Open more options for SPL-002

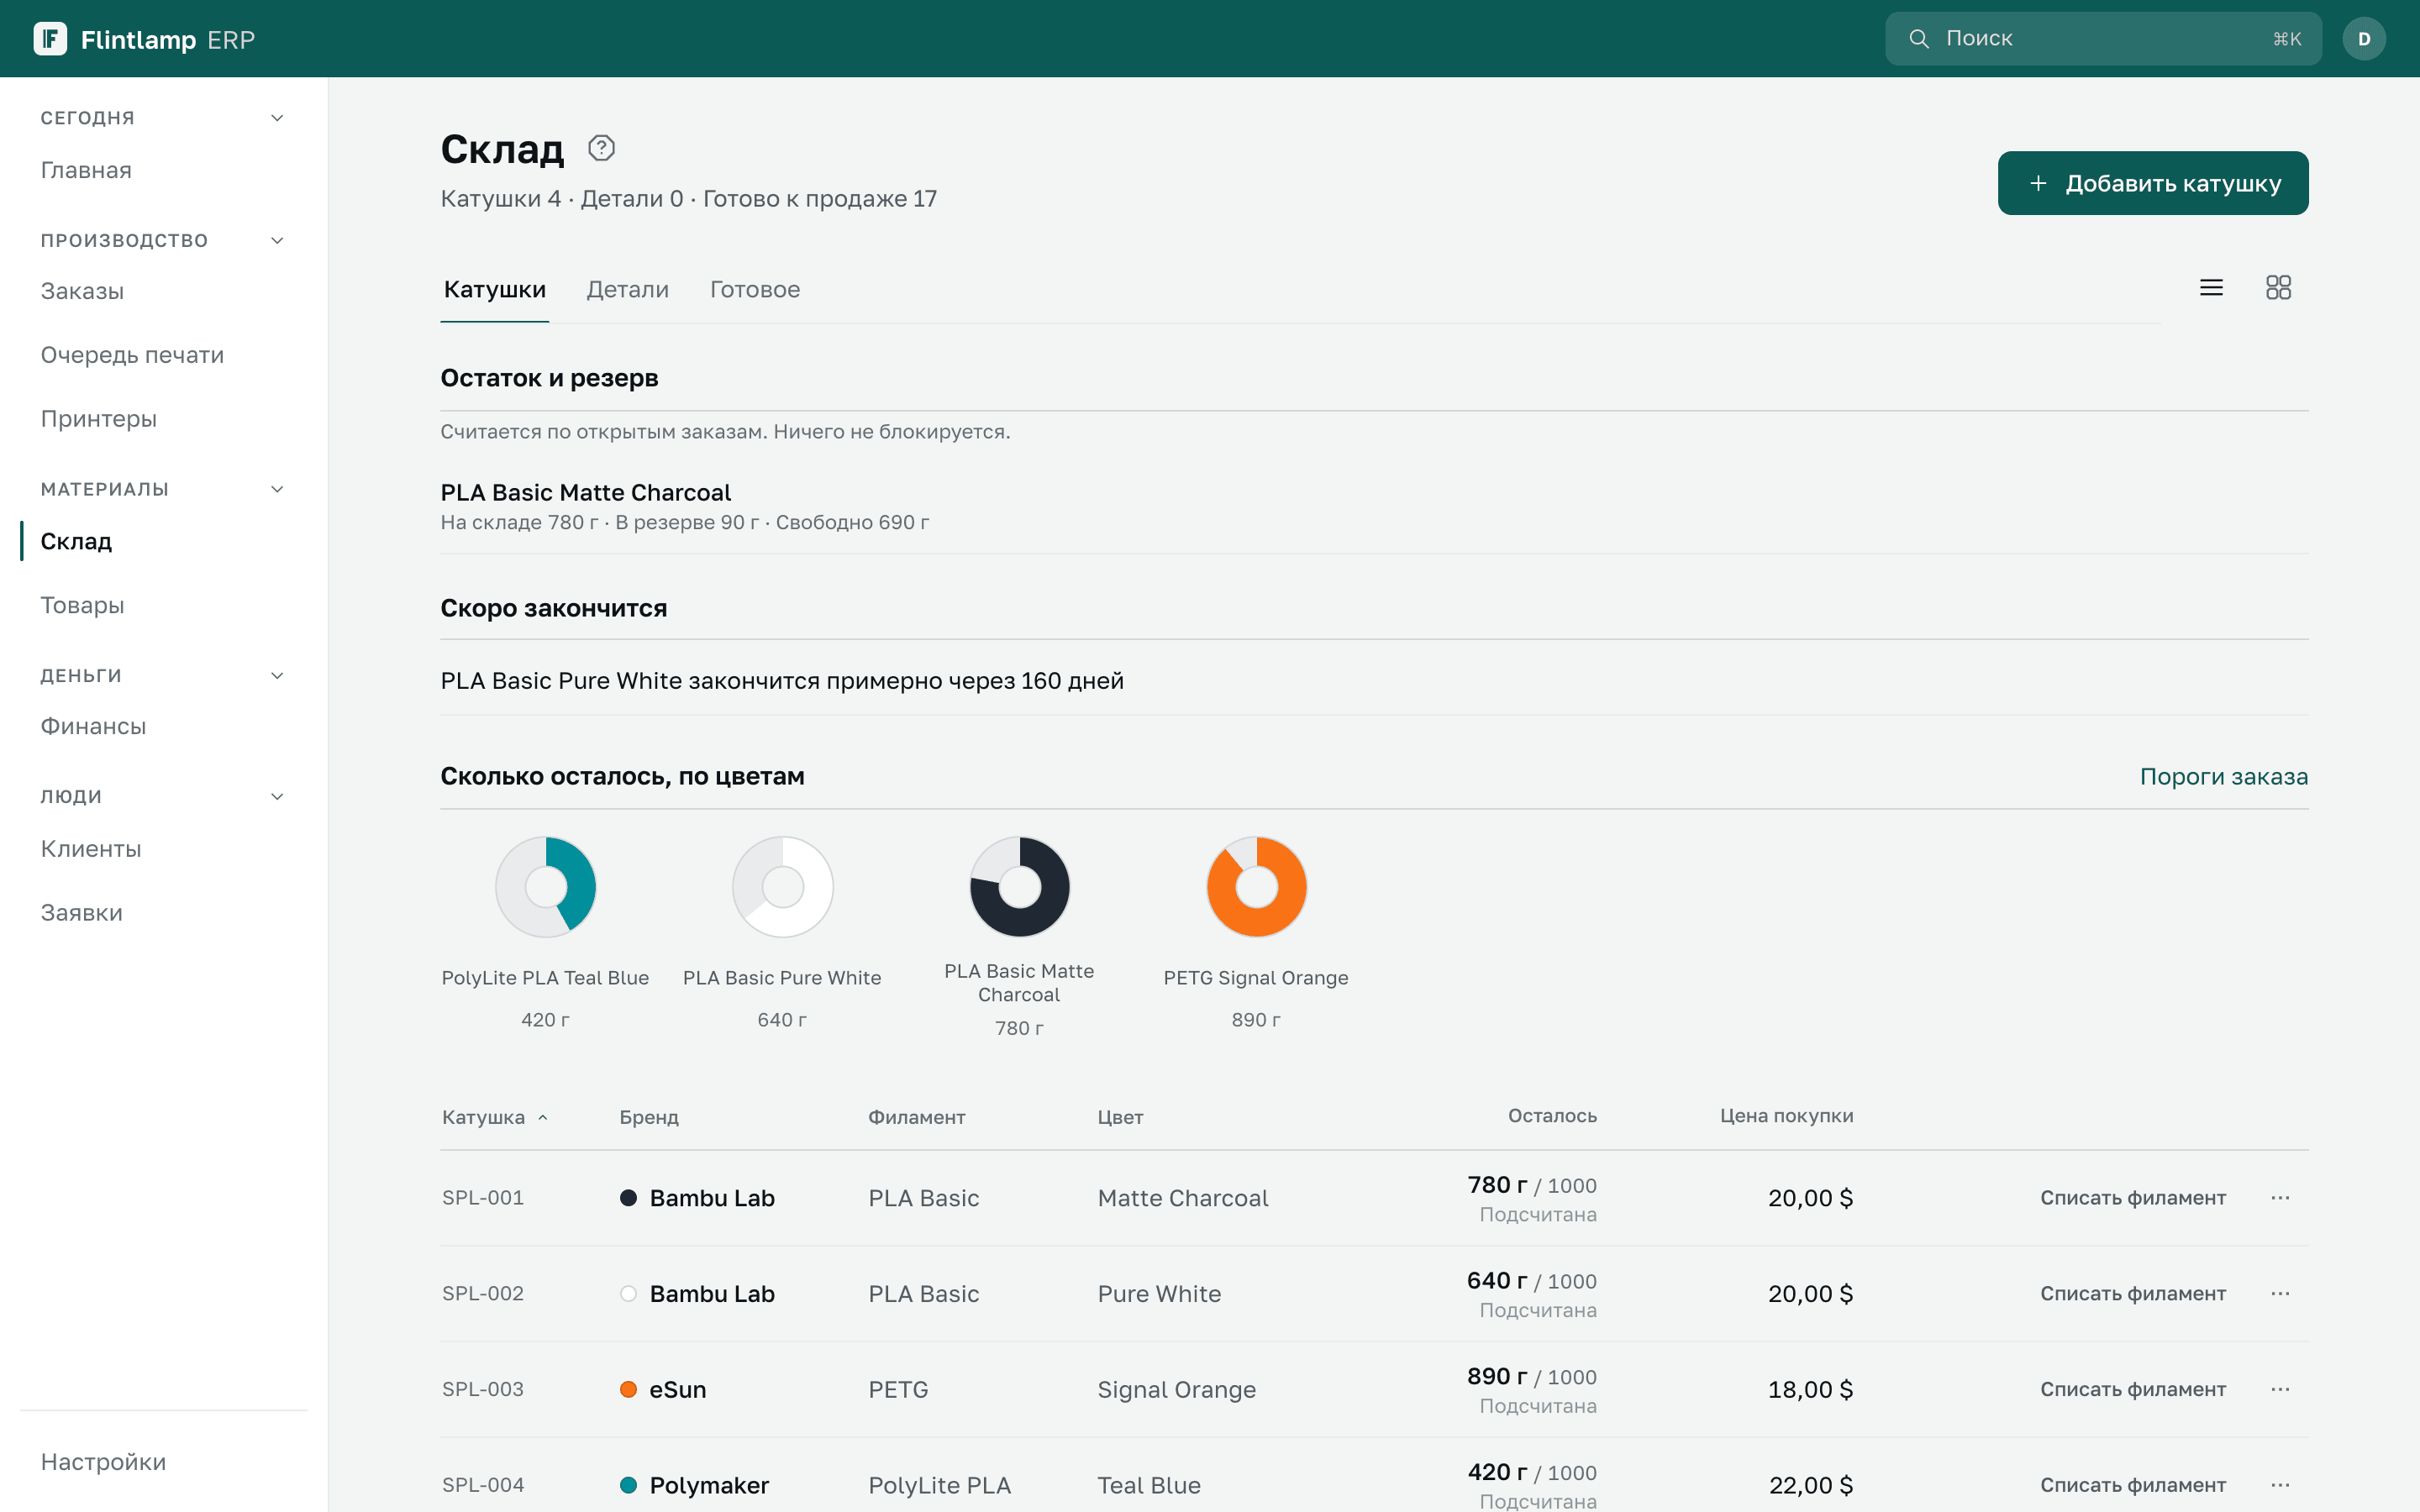(x=2280, y=1294)
